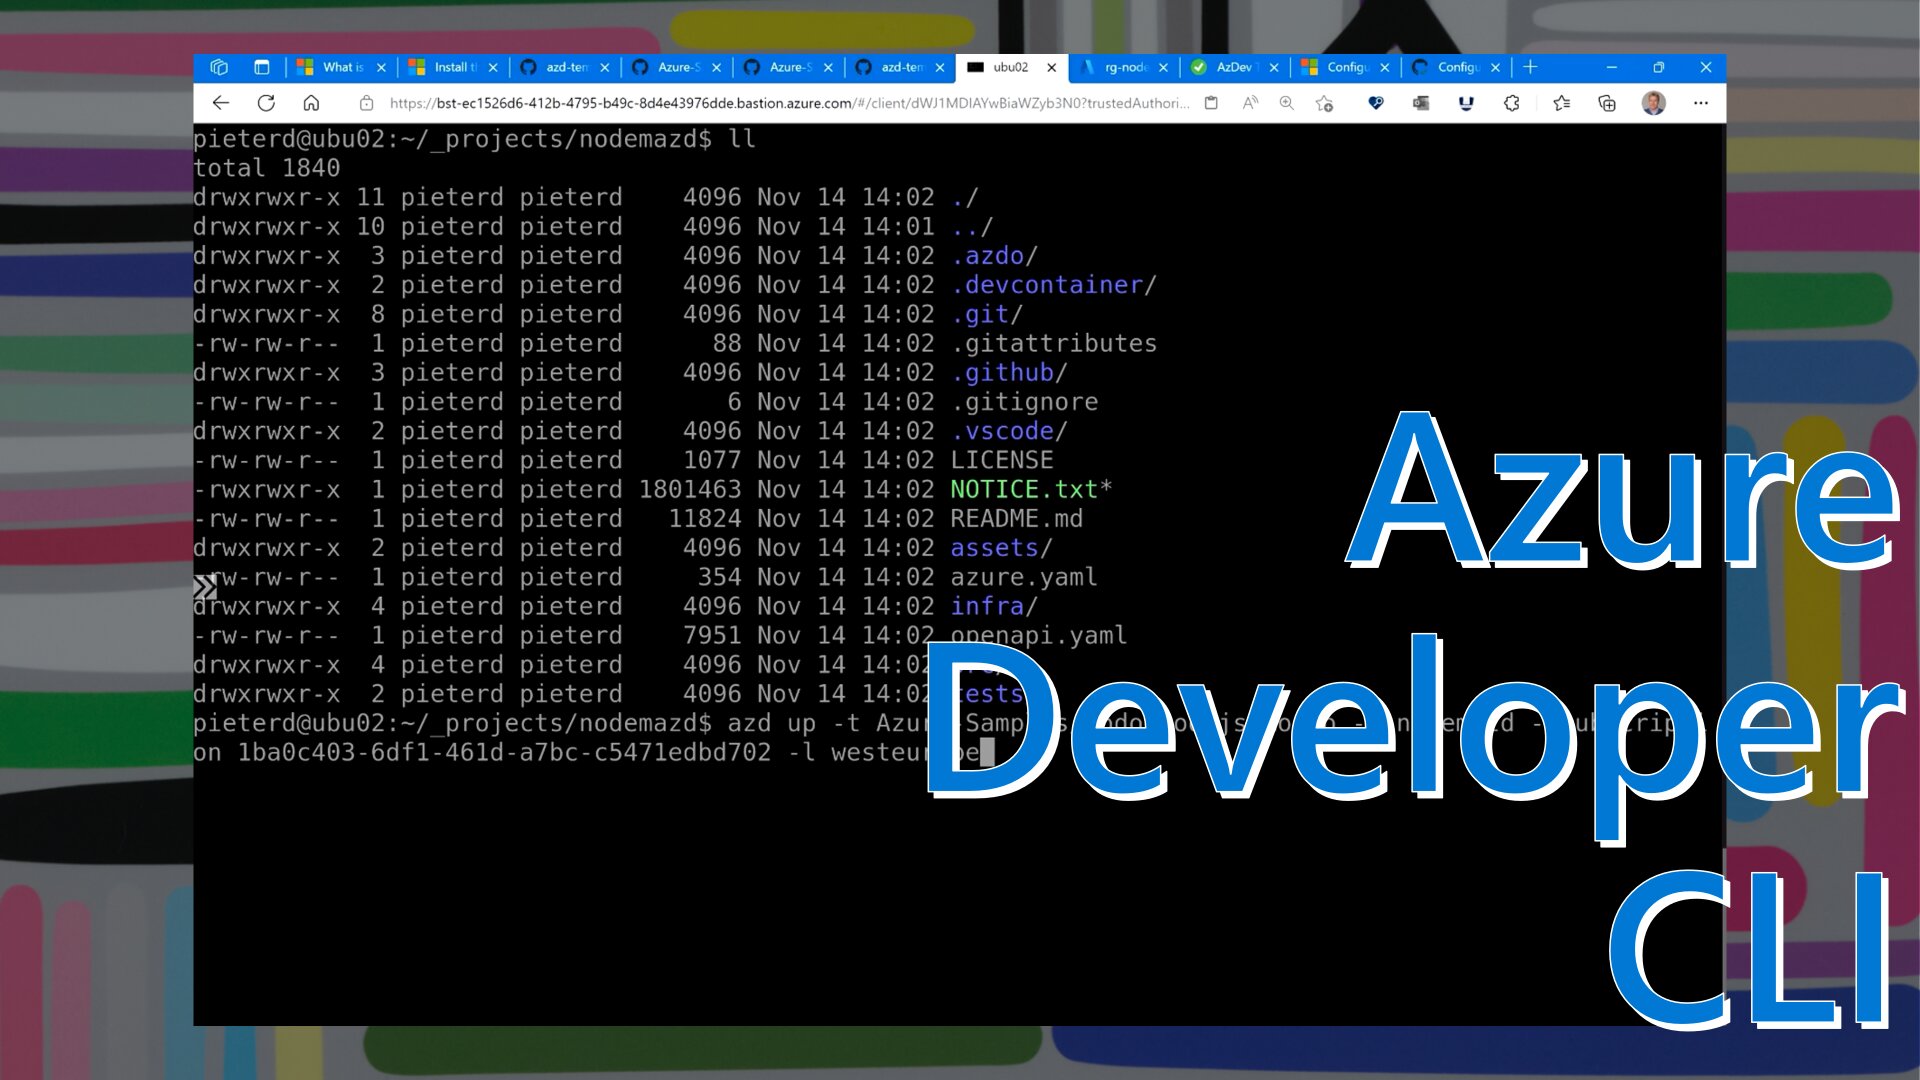Open the Favorites list
Screen dimensions: 1920x1080
tap(1561, 103)
